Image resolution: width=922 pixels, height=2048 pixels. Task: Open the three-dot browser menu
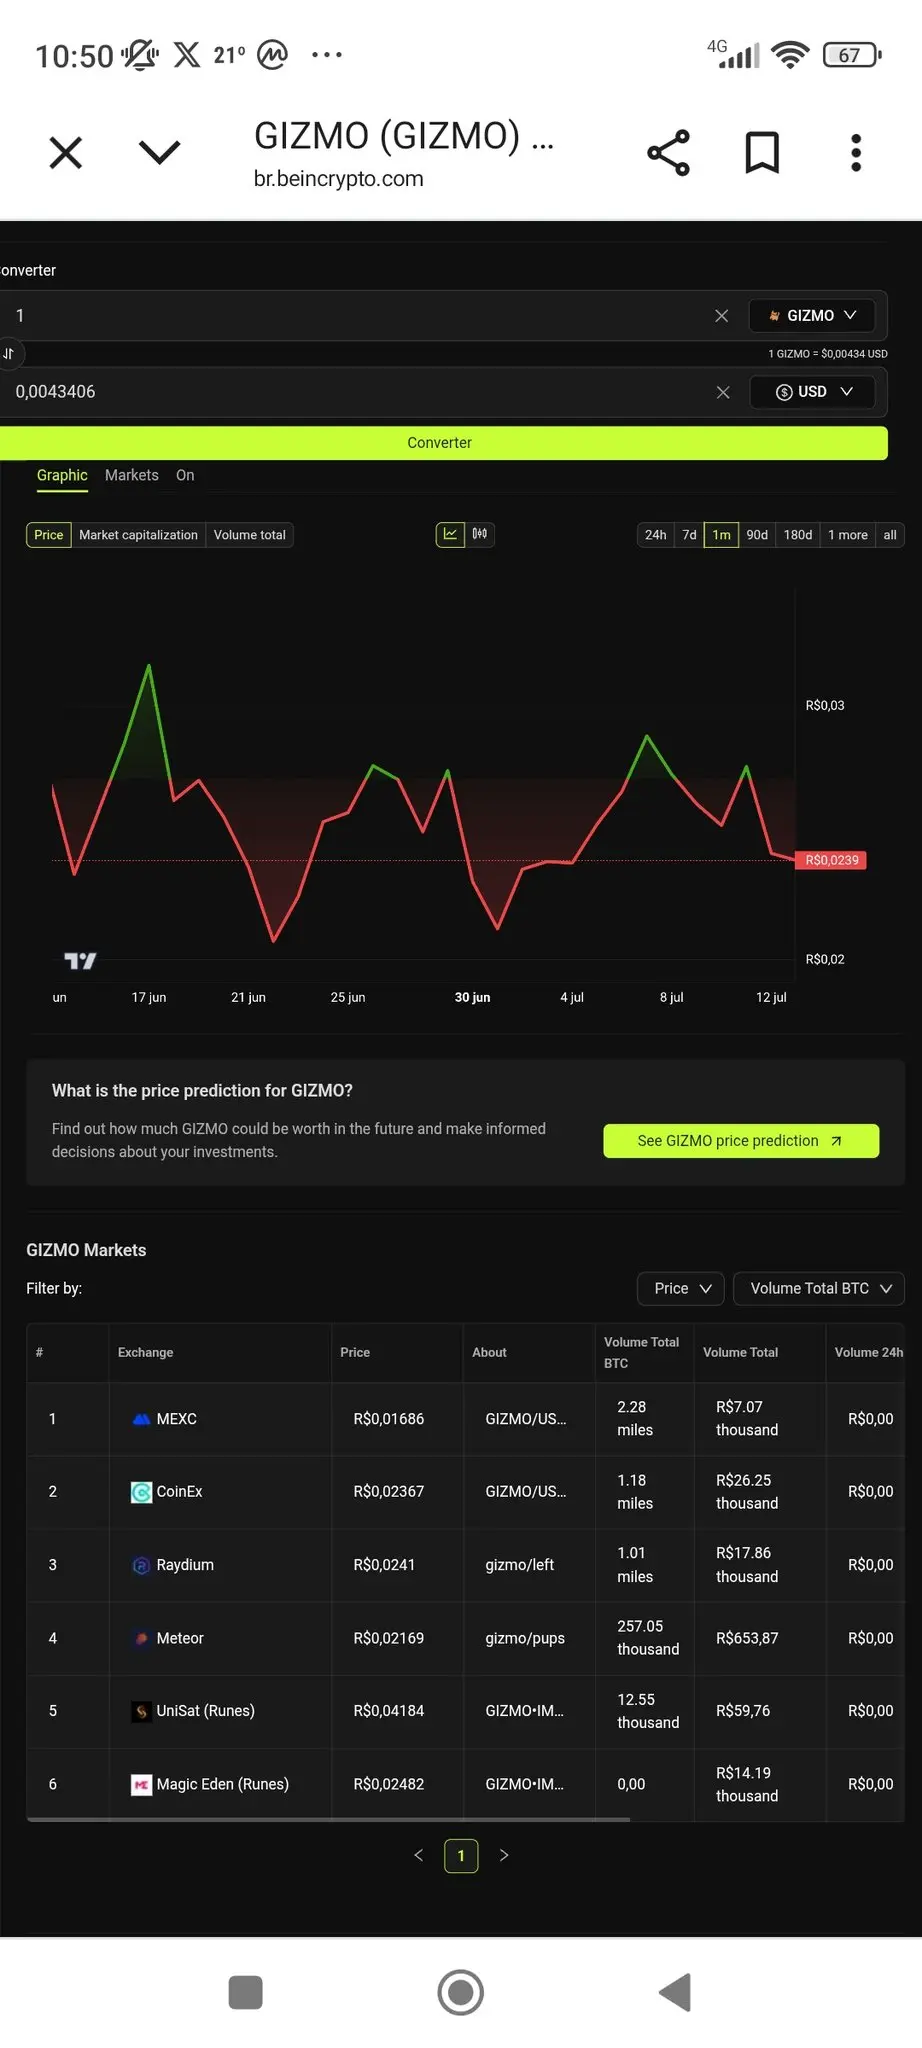855,153
